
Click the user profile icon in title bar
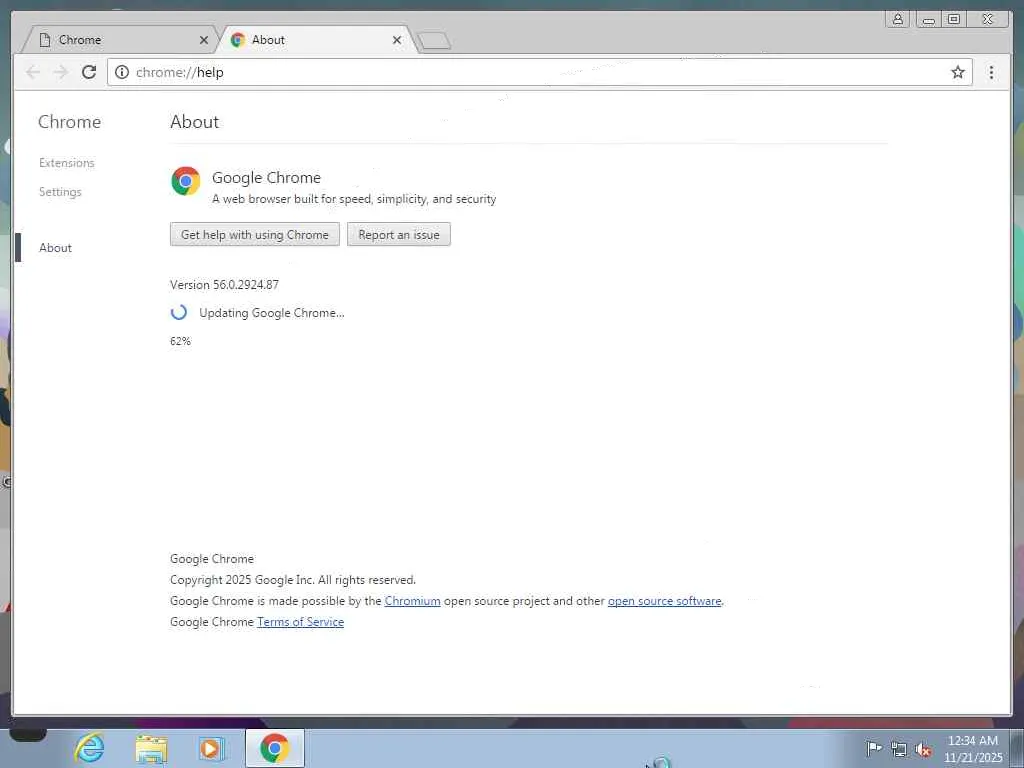click(898, 19)
